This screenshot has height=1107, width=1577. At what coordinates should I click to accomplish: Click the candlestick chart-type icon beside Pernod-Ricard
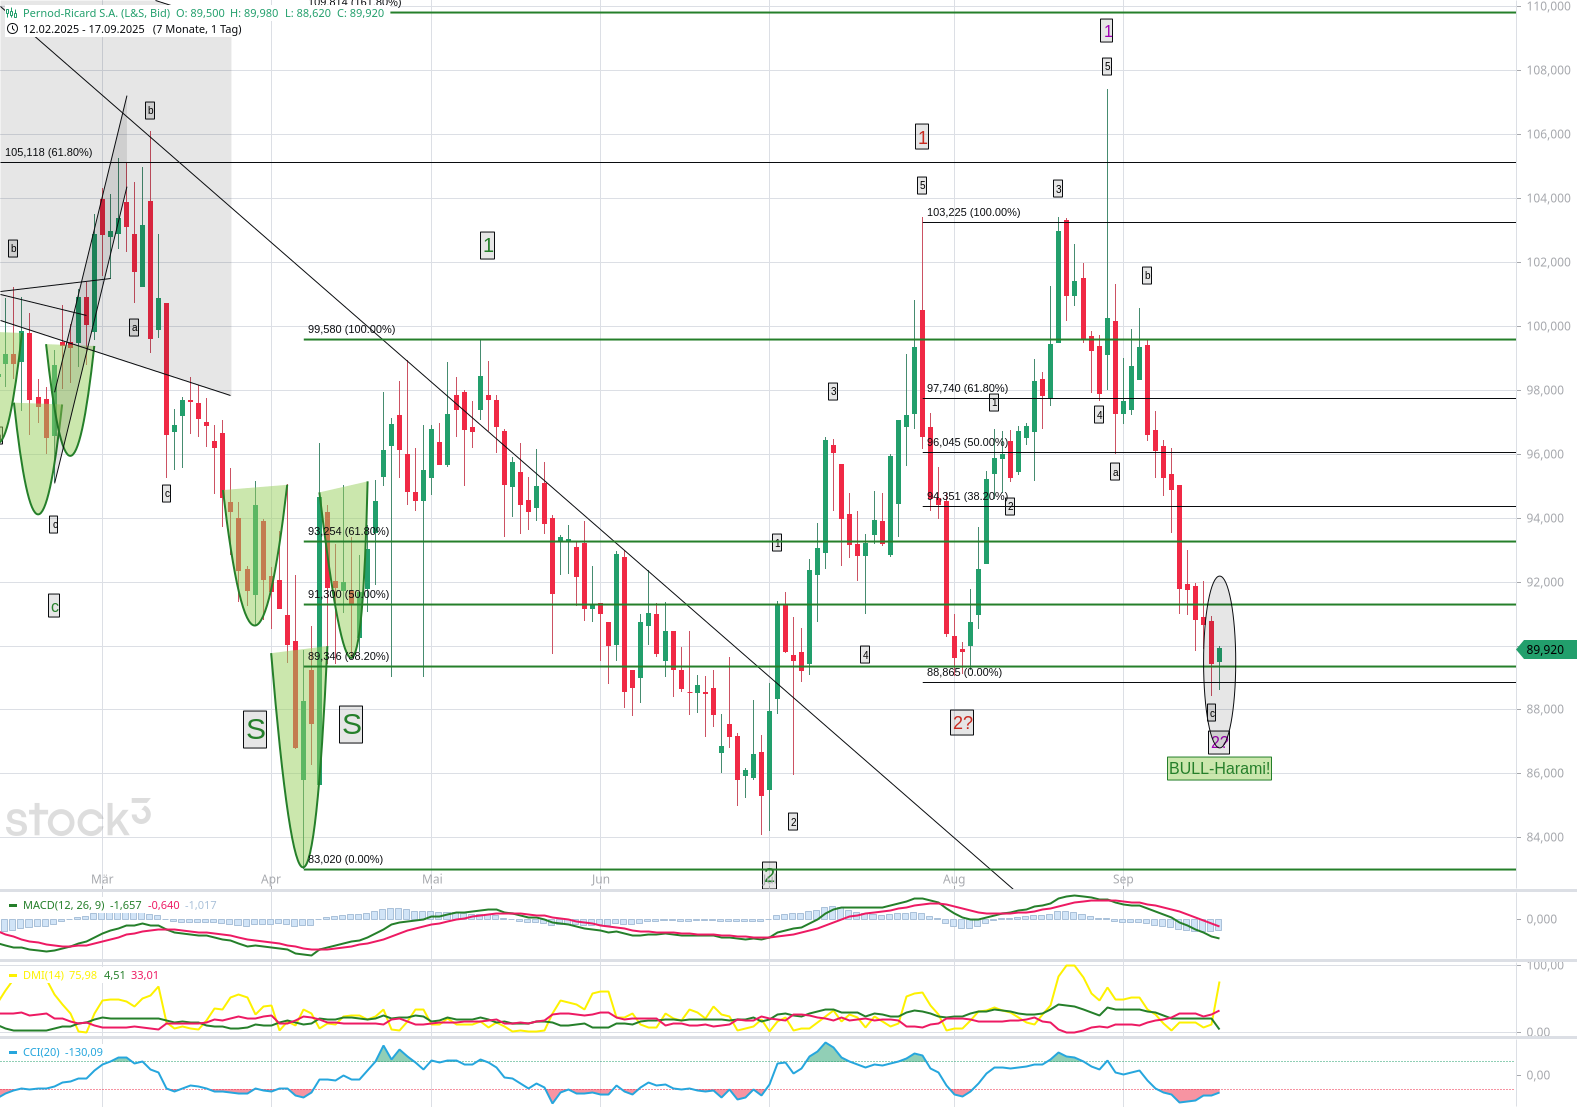pos(12,13)
